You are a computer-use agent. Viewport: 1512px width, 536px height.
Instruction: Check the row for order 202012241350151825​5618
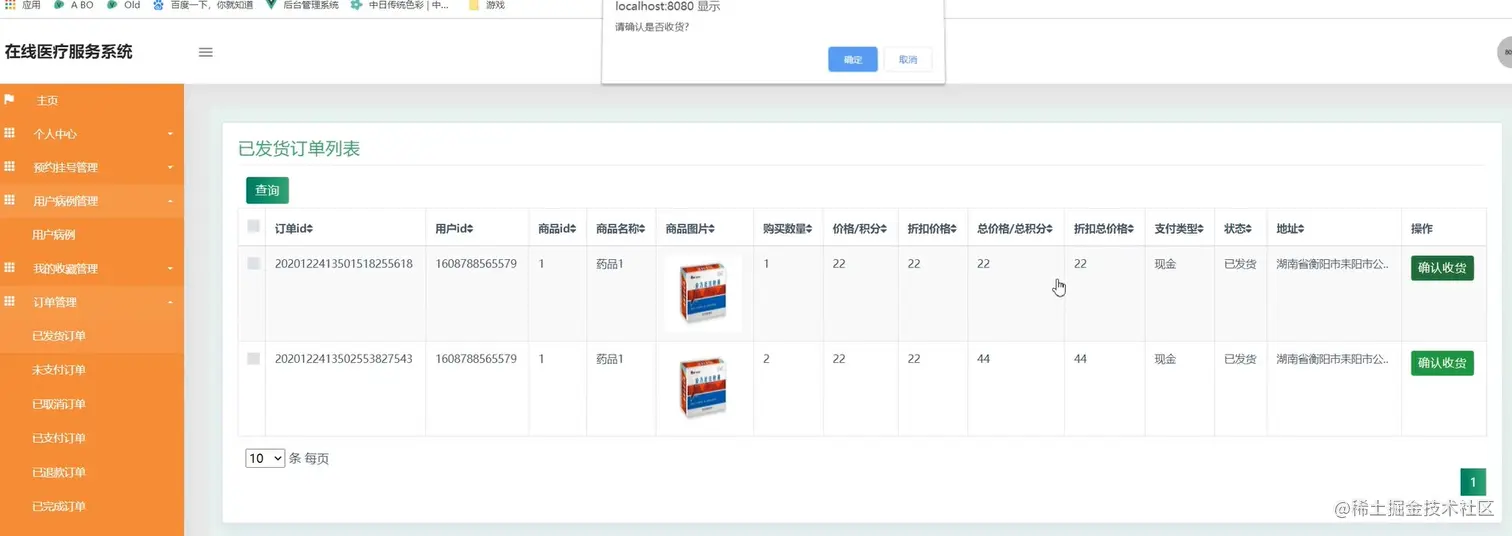pyautogui.click(x=253, y=263)
